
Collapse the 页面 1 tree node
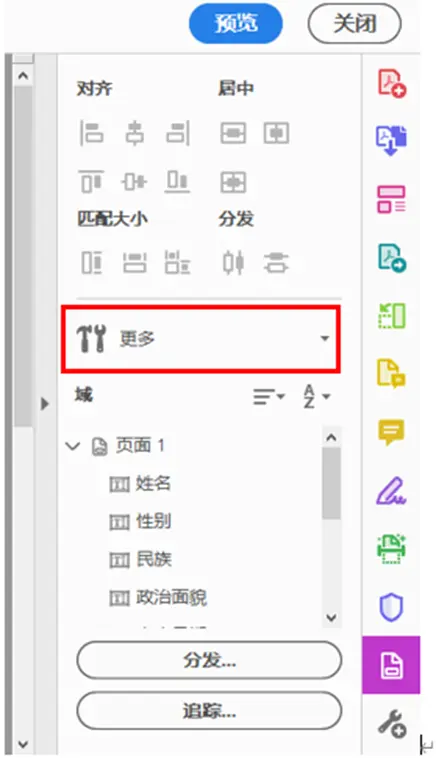tap(73, 446)
